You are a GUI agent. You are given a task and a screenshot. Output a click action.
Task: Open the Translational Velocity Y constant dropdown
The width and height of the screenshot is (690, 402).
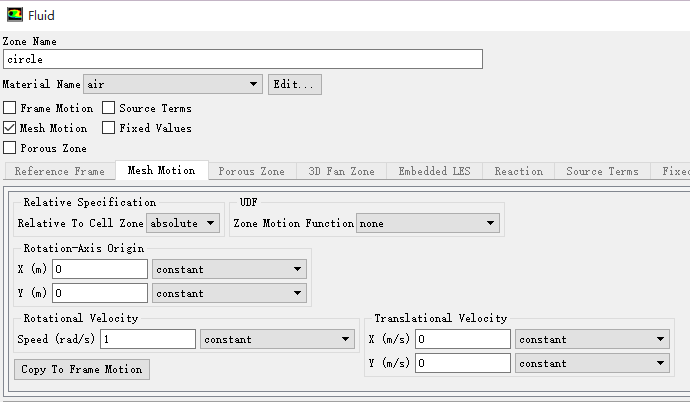tap(592, 363)
